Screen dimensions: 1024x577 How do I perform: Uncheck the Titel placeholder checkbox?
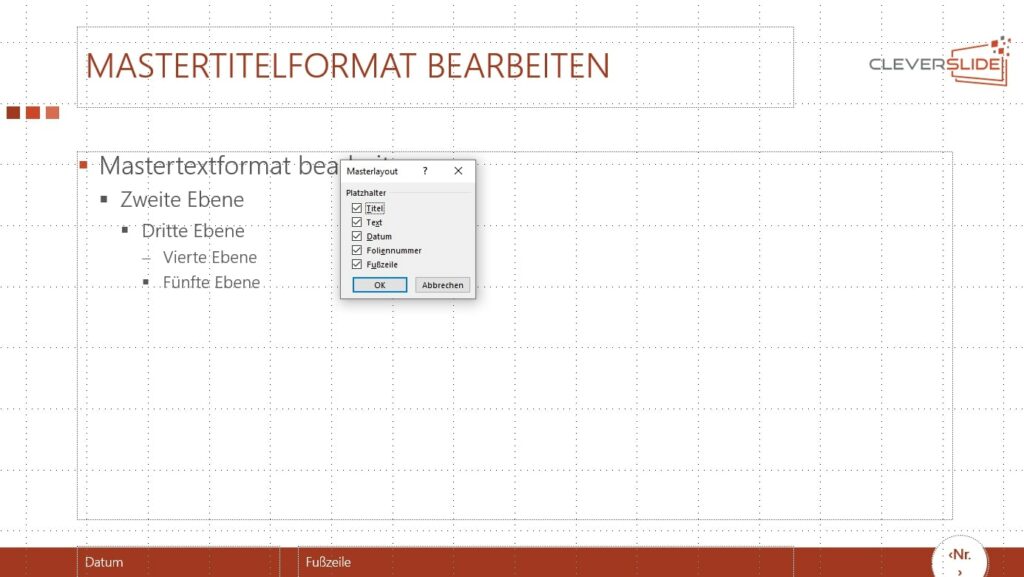[357, 208]
